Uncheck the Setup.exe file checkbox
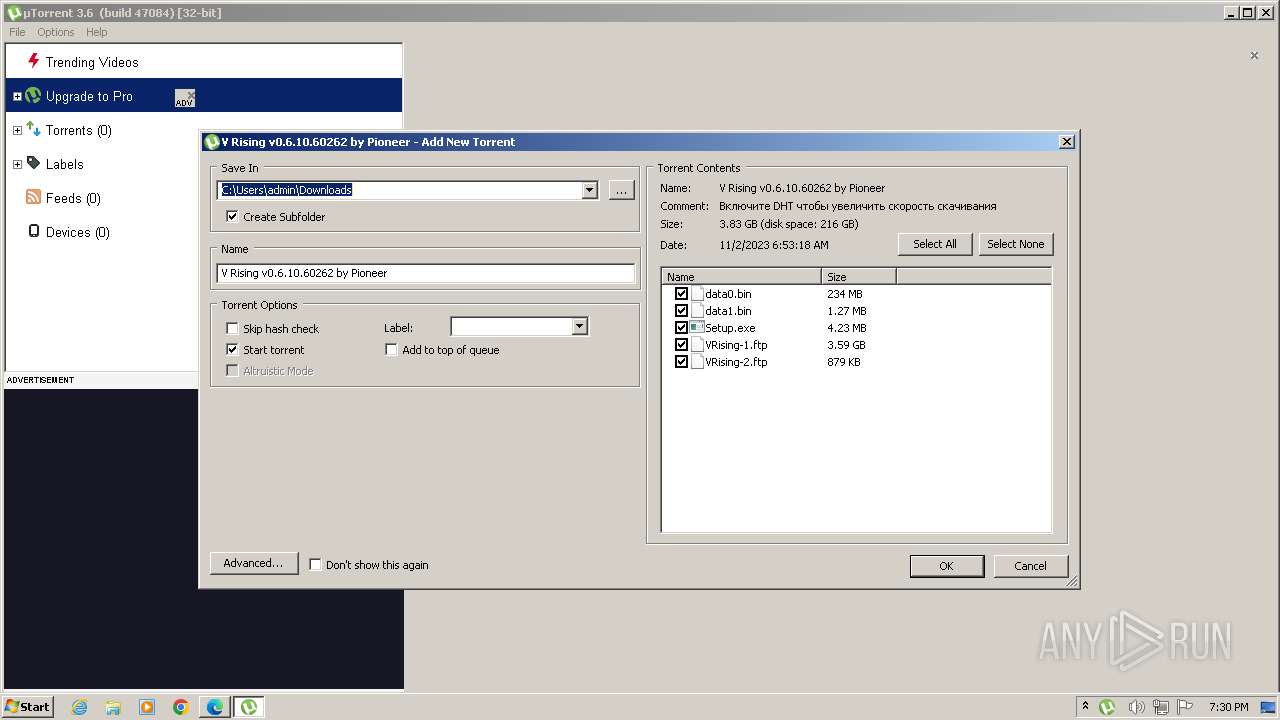The height and width of the screenshot is (720, 1280). 681,328
